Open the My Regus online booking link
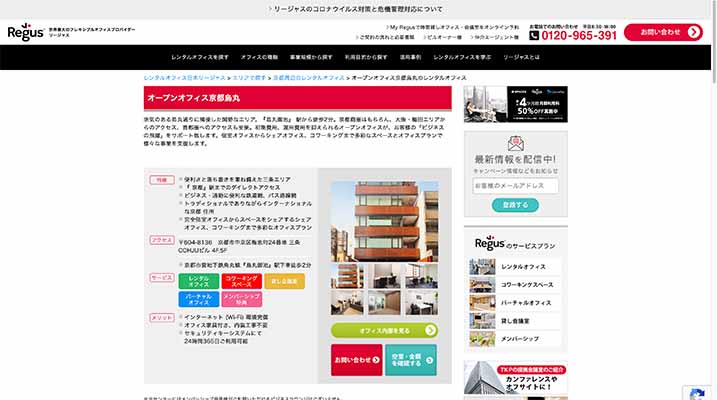This screenshot has height=400, width=717. [452, 27]
